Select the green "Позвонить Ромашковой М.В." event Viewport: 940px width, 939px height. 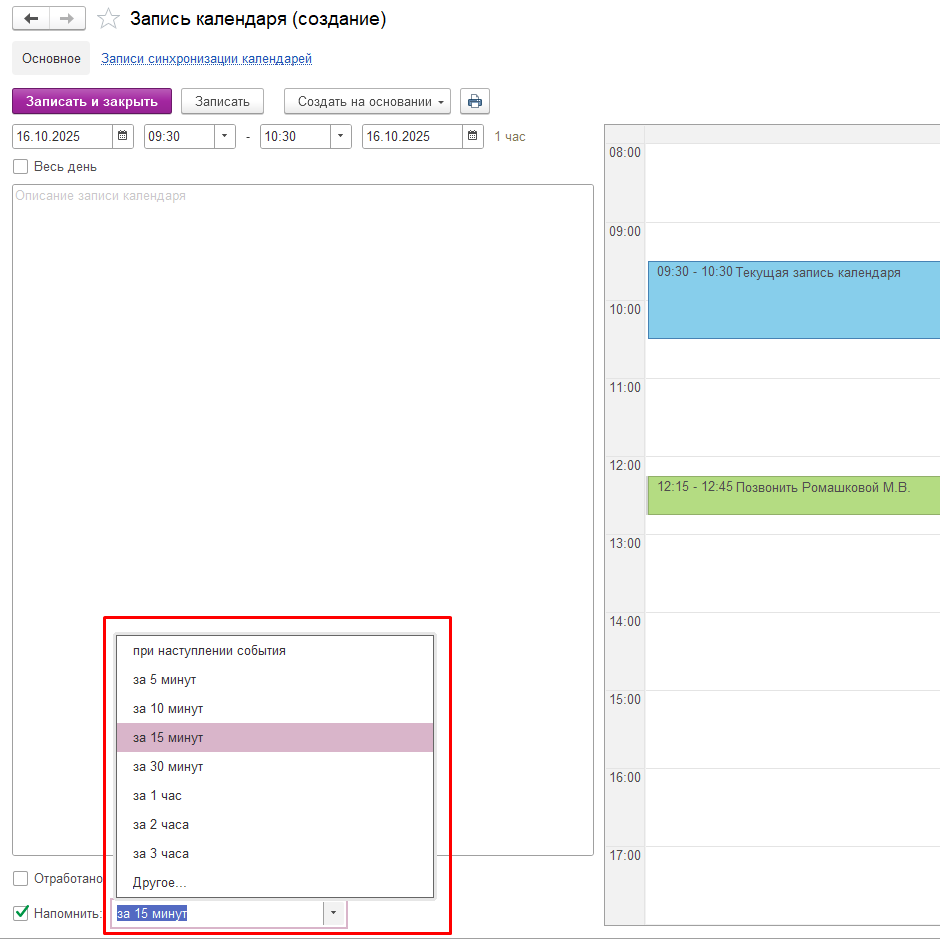coord(790,495)
